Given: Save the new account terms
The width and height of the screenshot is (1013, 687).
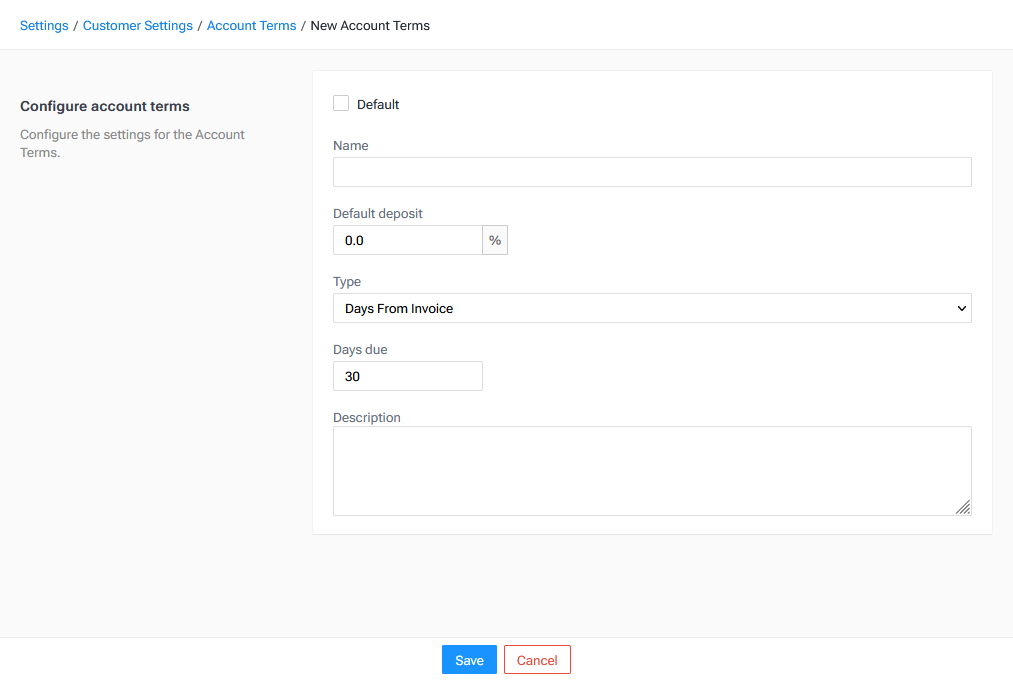Looking at the screenshot, I should tap(469, 660).
